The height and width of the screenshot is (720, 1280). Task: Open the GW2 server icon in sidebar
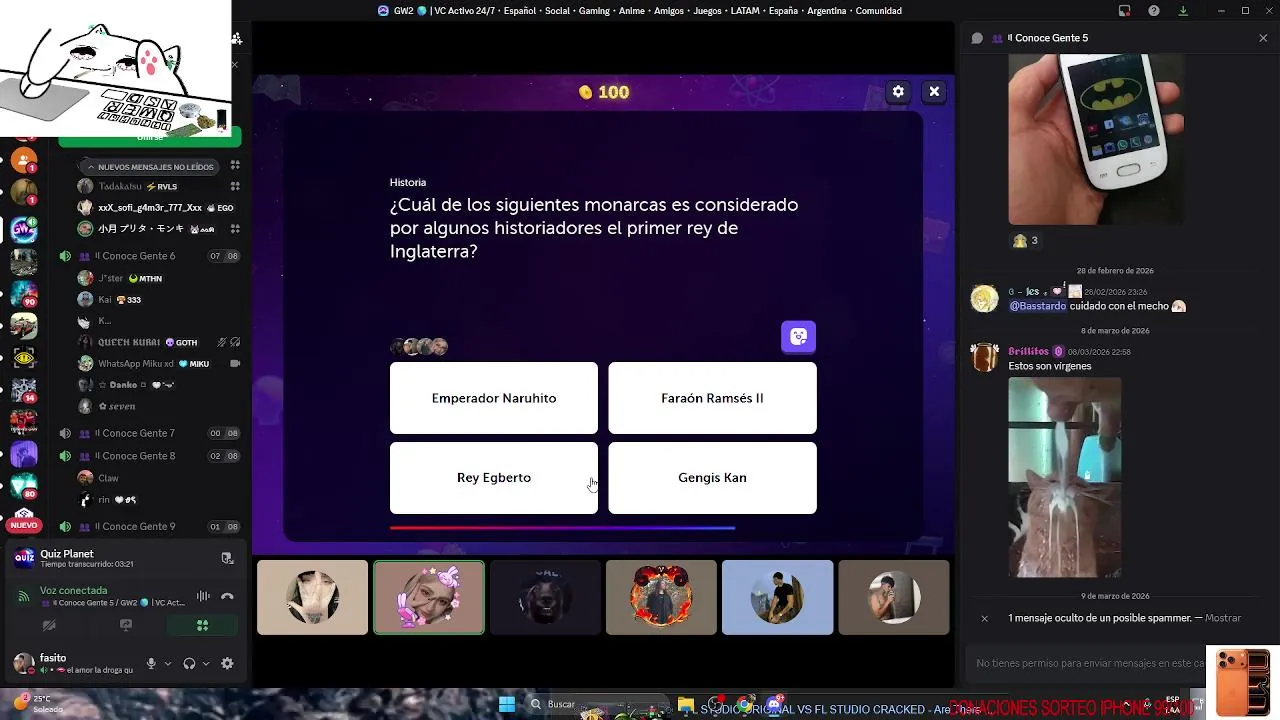[24, 229]
